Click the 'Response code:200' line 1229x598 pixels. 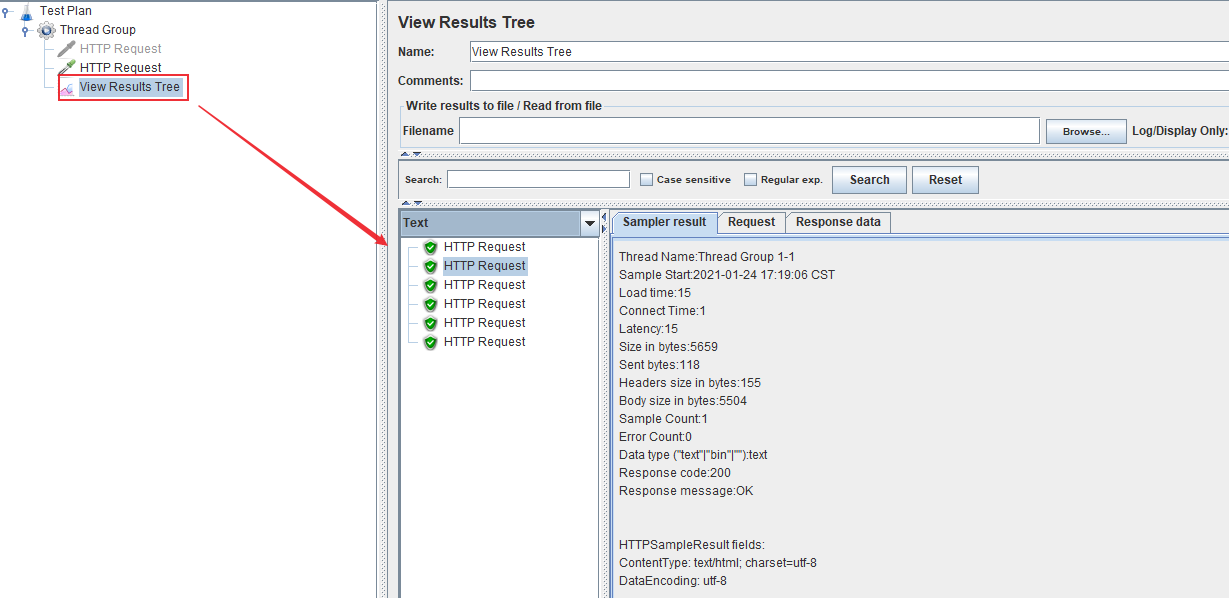click(675, 473)
